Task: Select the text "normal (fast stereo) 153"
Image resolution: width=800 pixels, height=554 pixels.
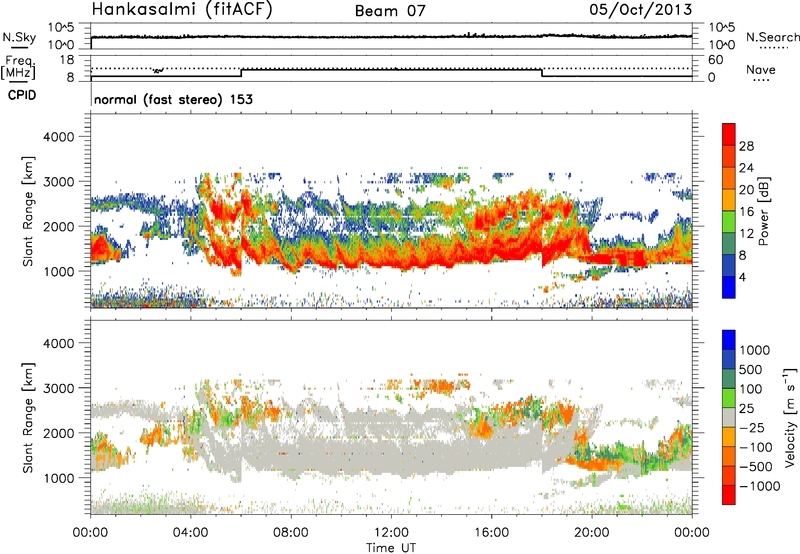Action: click(x=173, y=99)
